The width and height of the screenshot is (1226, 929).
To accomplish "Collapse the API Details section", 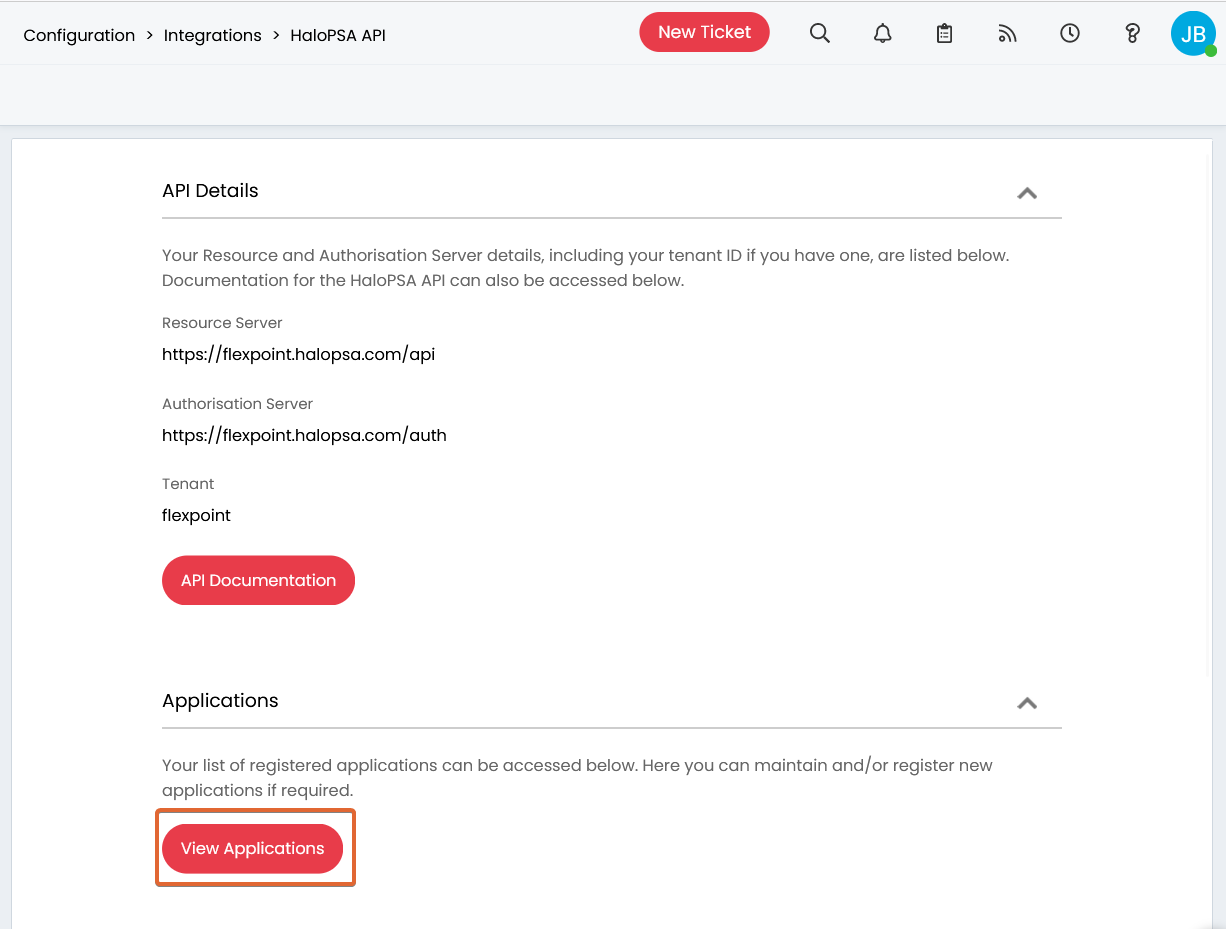I will point(1027,193).
